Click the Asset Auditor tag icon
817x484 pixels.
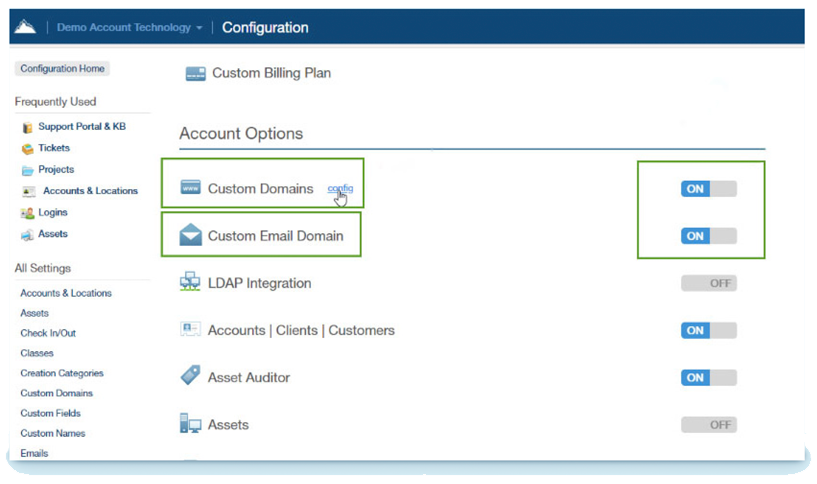tap(190, 377)
